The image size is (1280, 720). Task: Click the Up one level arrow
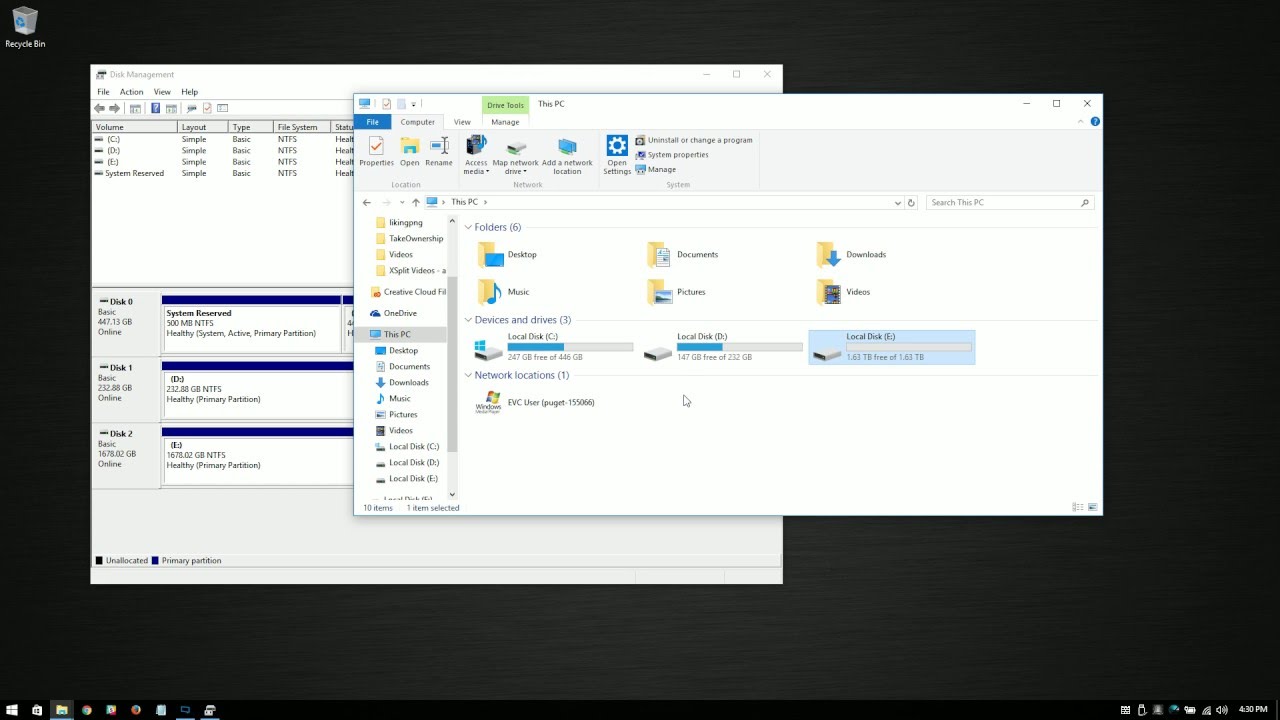[416, 202]
